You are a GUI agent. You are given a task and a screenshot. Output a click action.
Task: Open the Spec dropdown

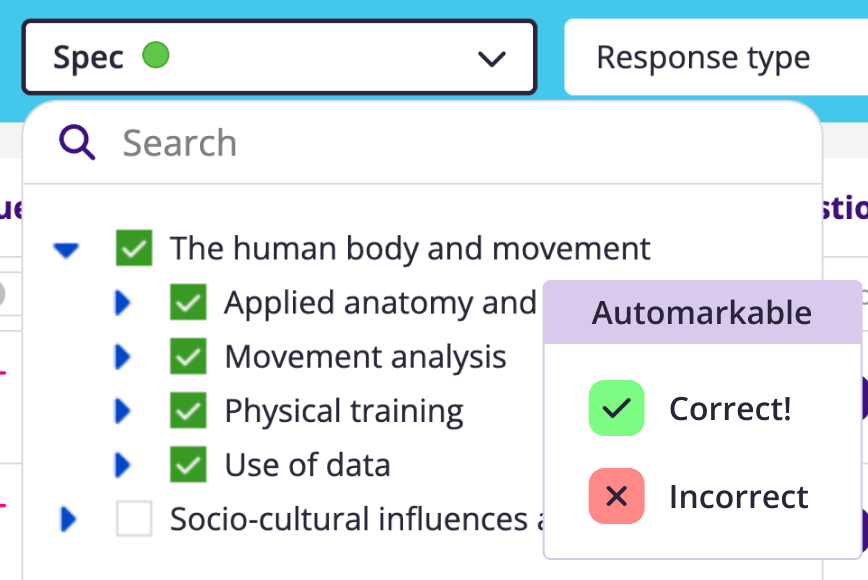280,57
